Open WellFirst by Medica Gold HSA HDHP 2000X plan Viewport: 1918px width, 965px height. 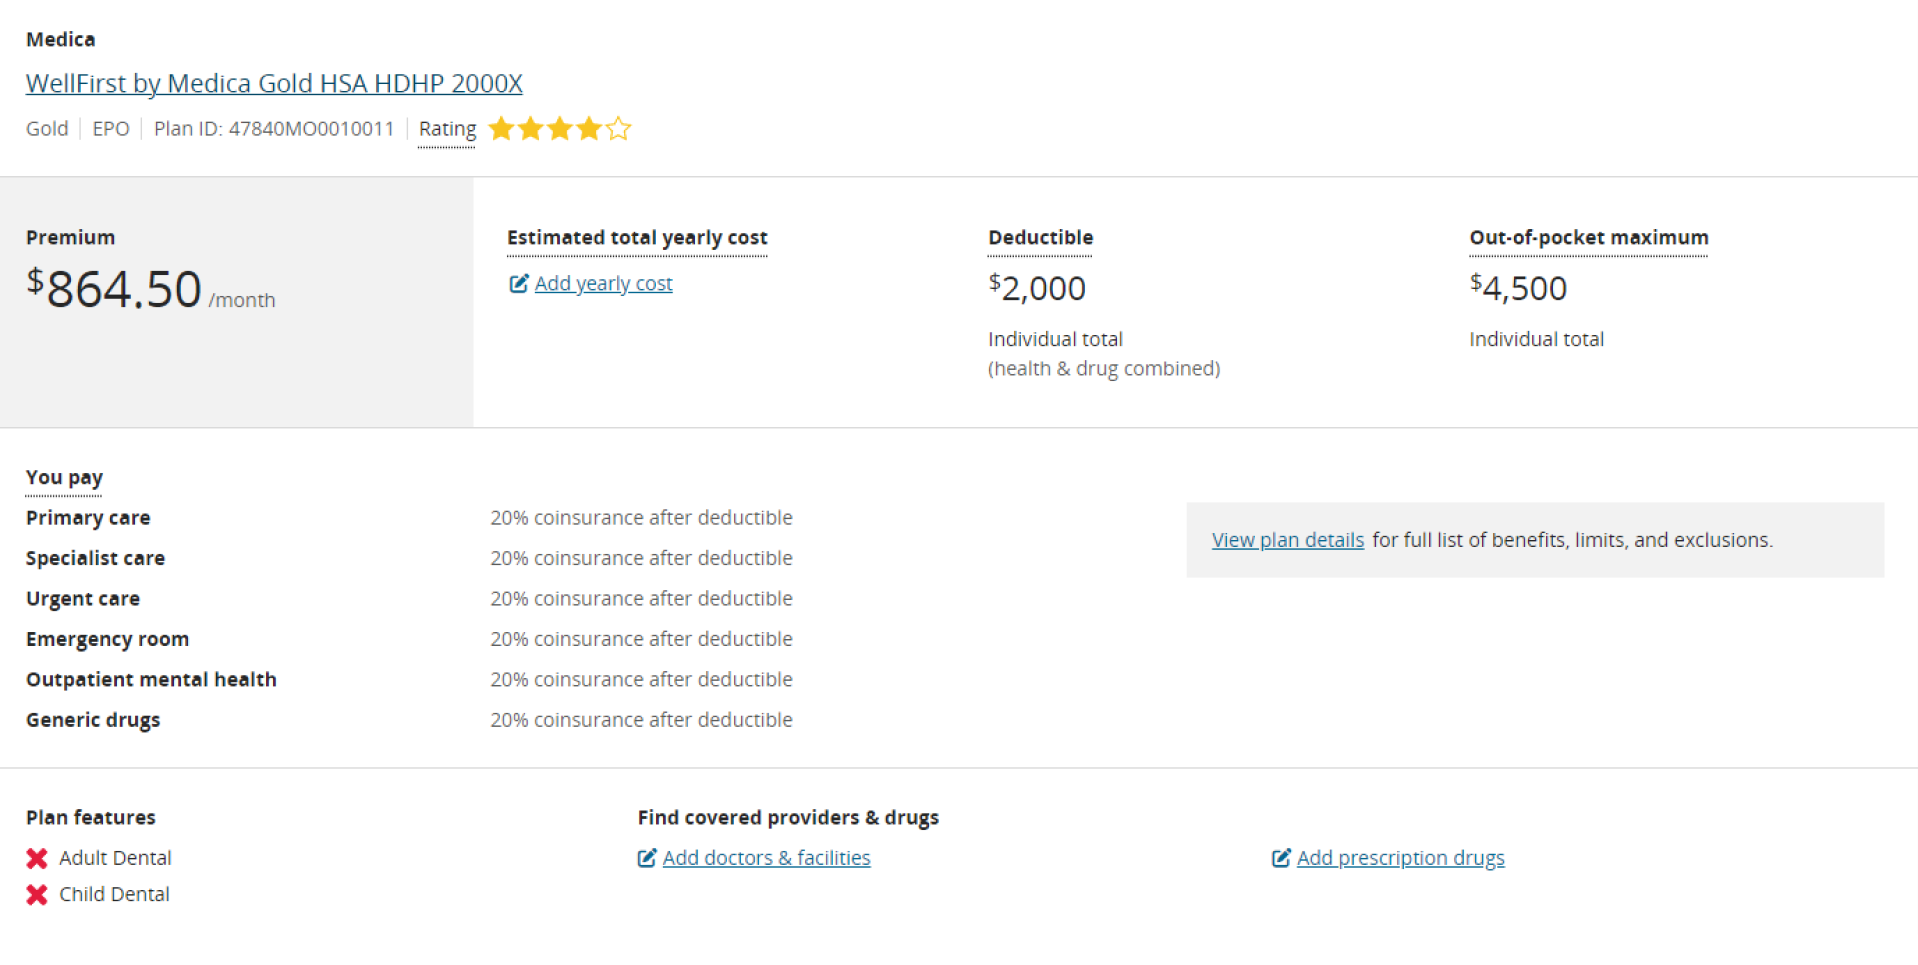click(x=274, y=83)
